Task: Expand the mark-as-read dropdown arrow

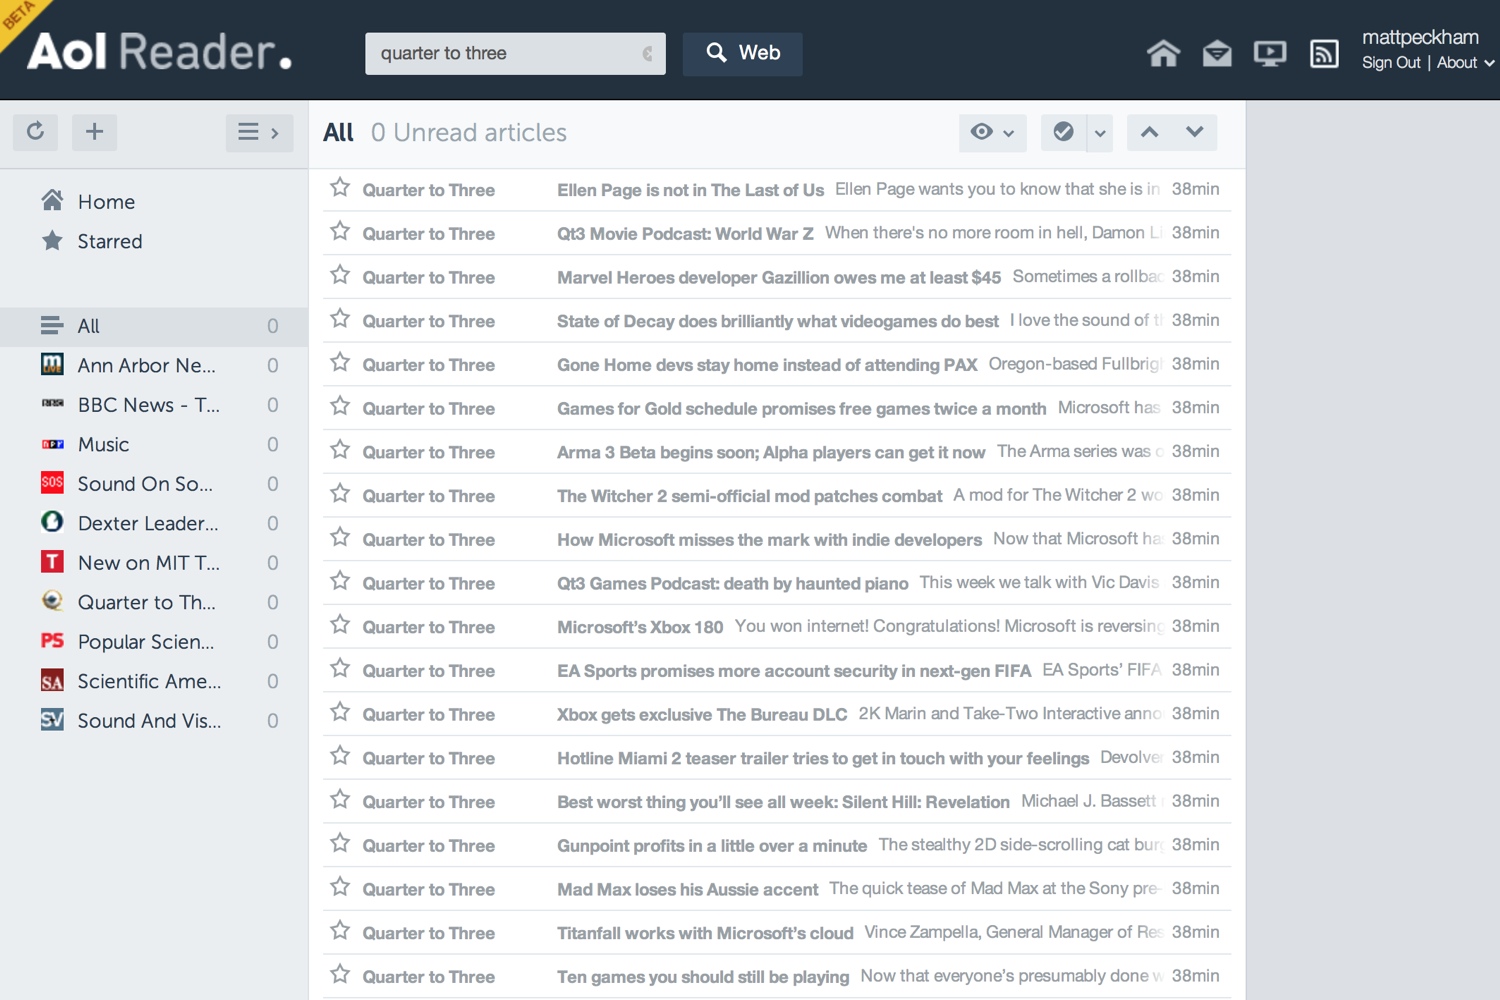Action: click(x=1100, y=133)
